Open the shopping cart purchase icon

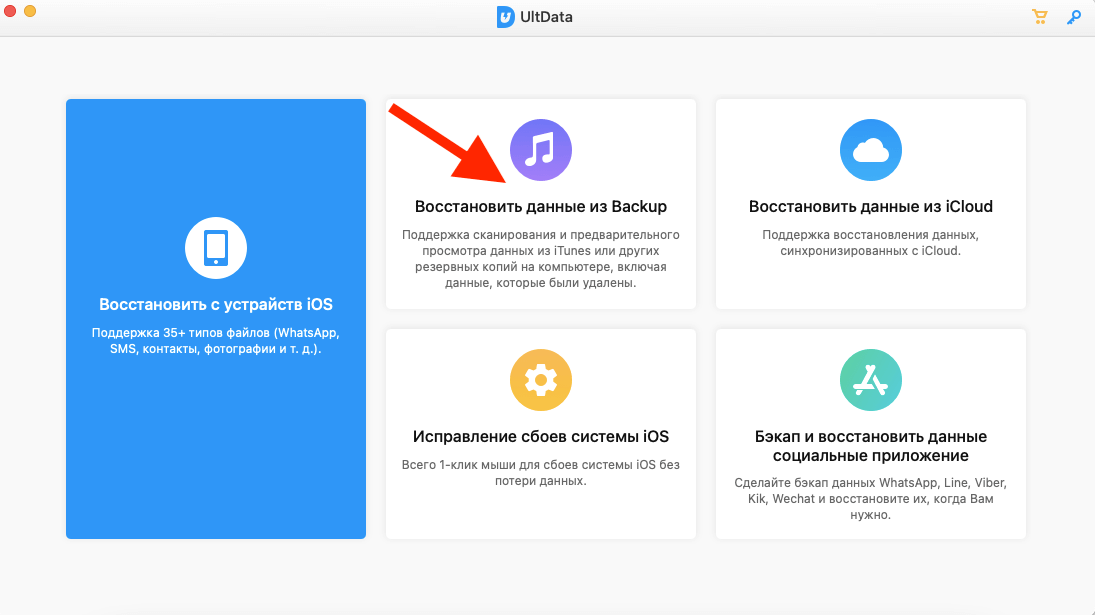click(x=1040, y=17)
